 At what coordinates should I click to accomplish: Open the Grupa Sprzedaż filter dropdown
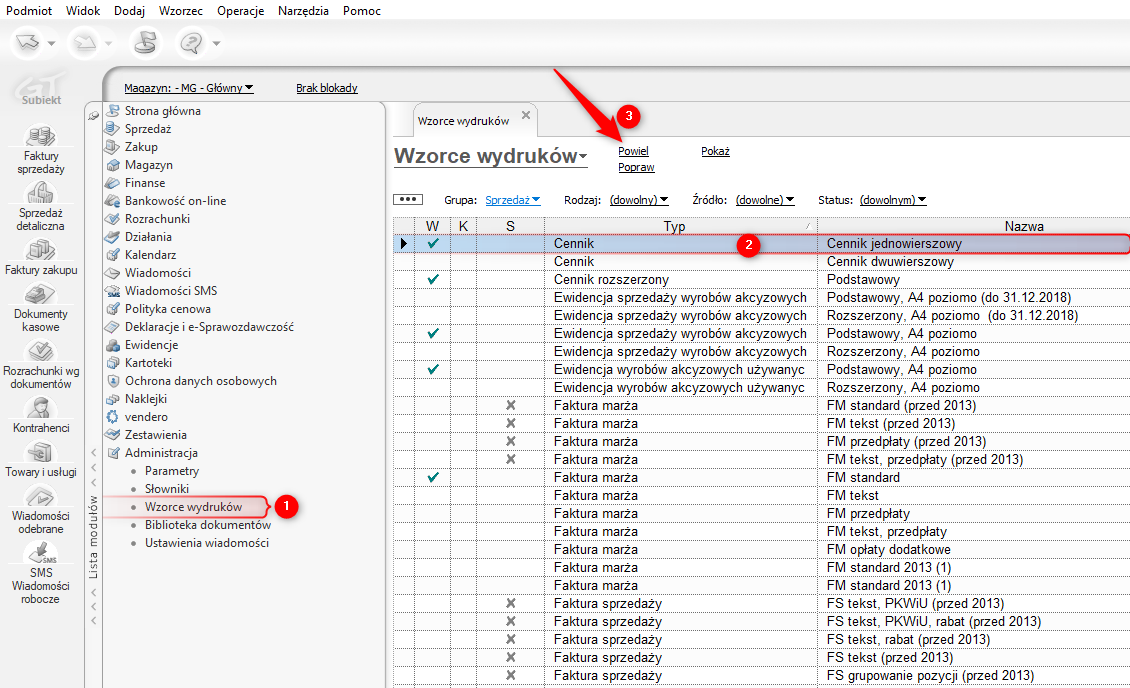[512, 200]
